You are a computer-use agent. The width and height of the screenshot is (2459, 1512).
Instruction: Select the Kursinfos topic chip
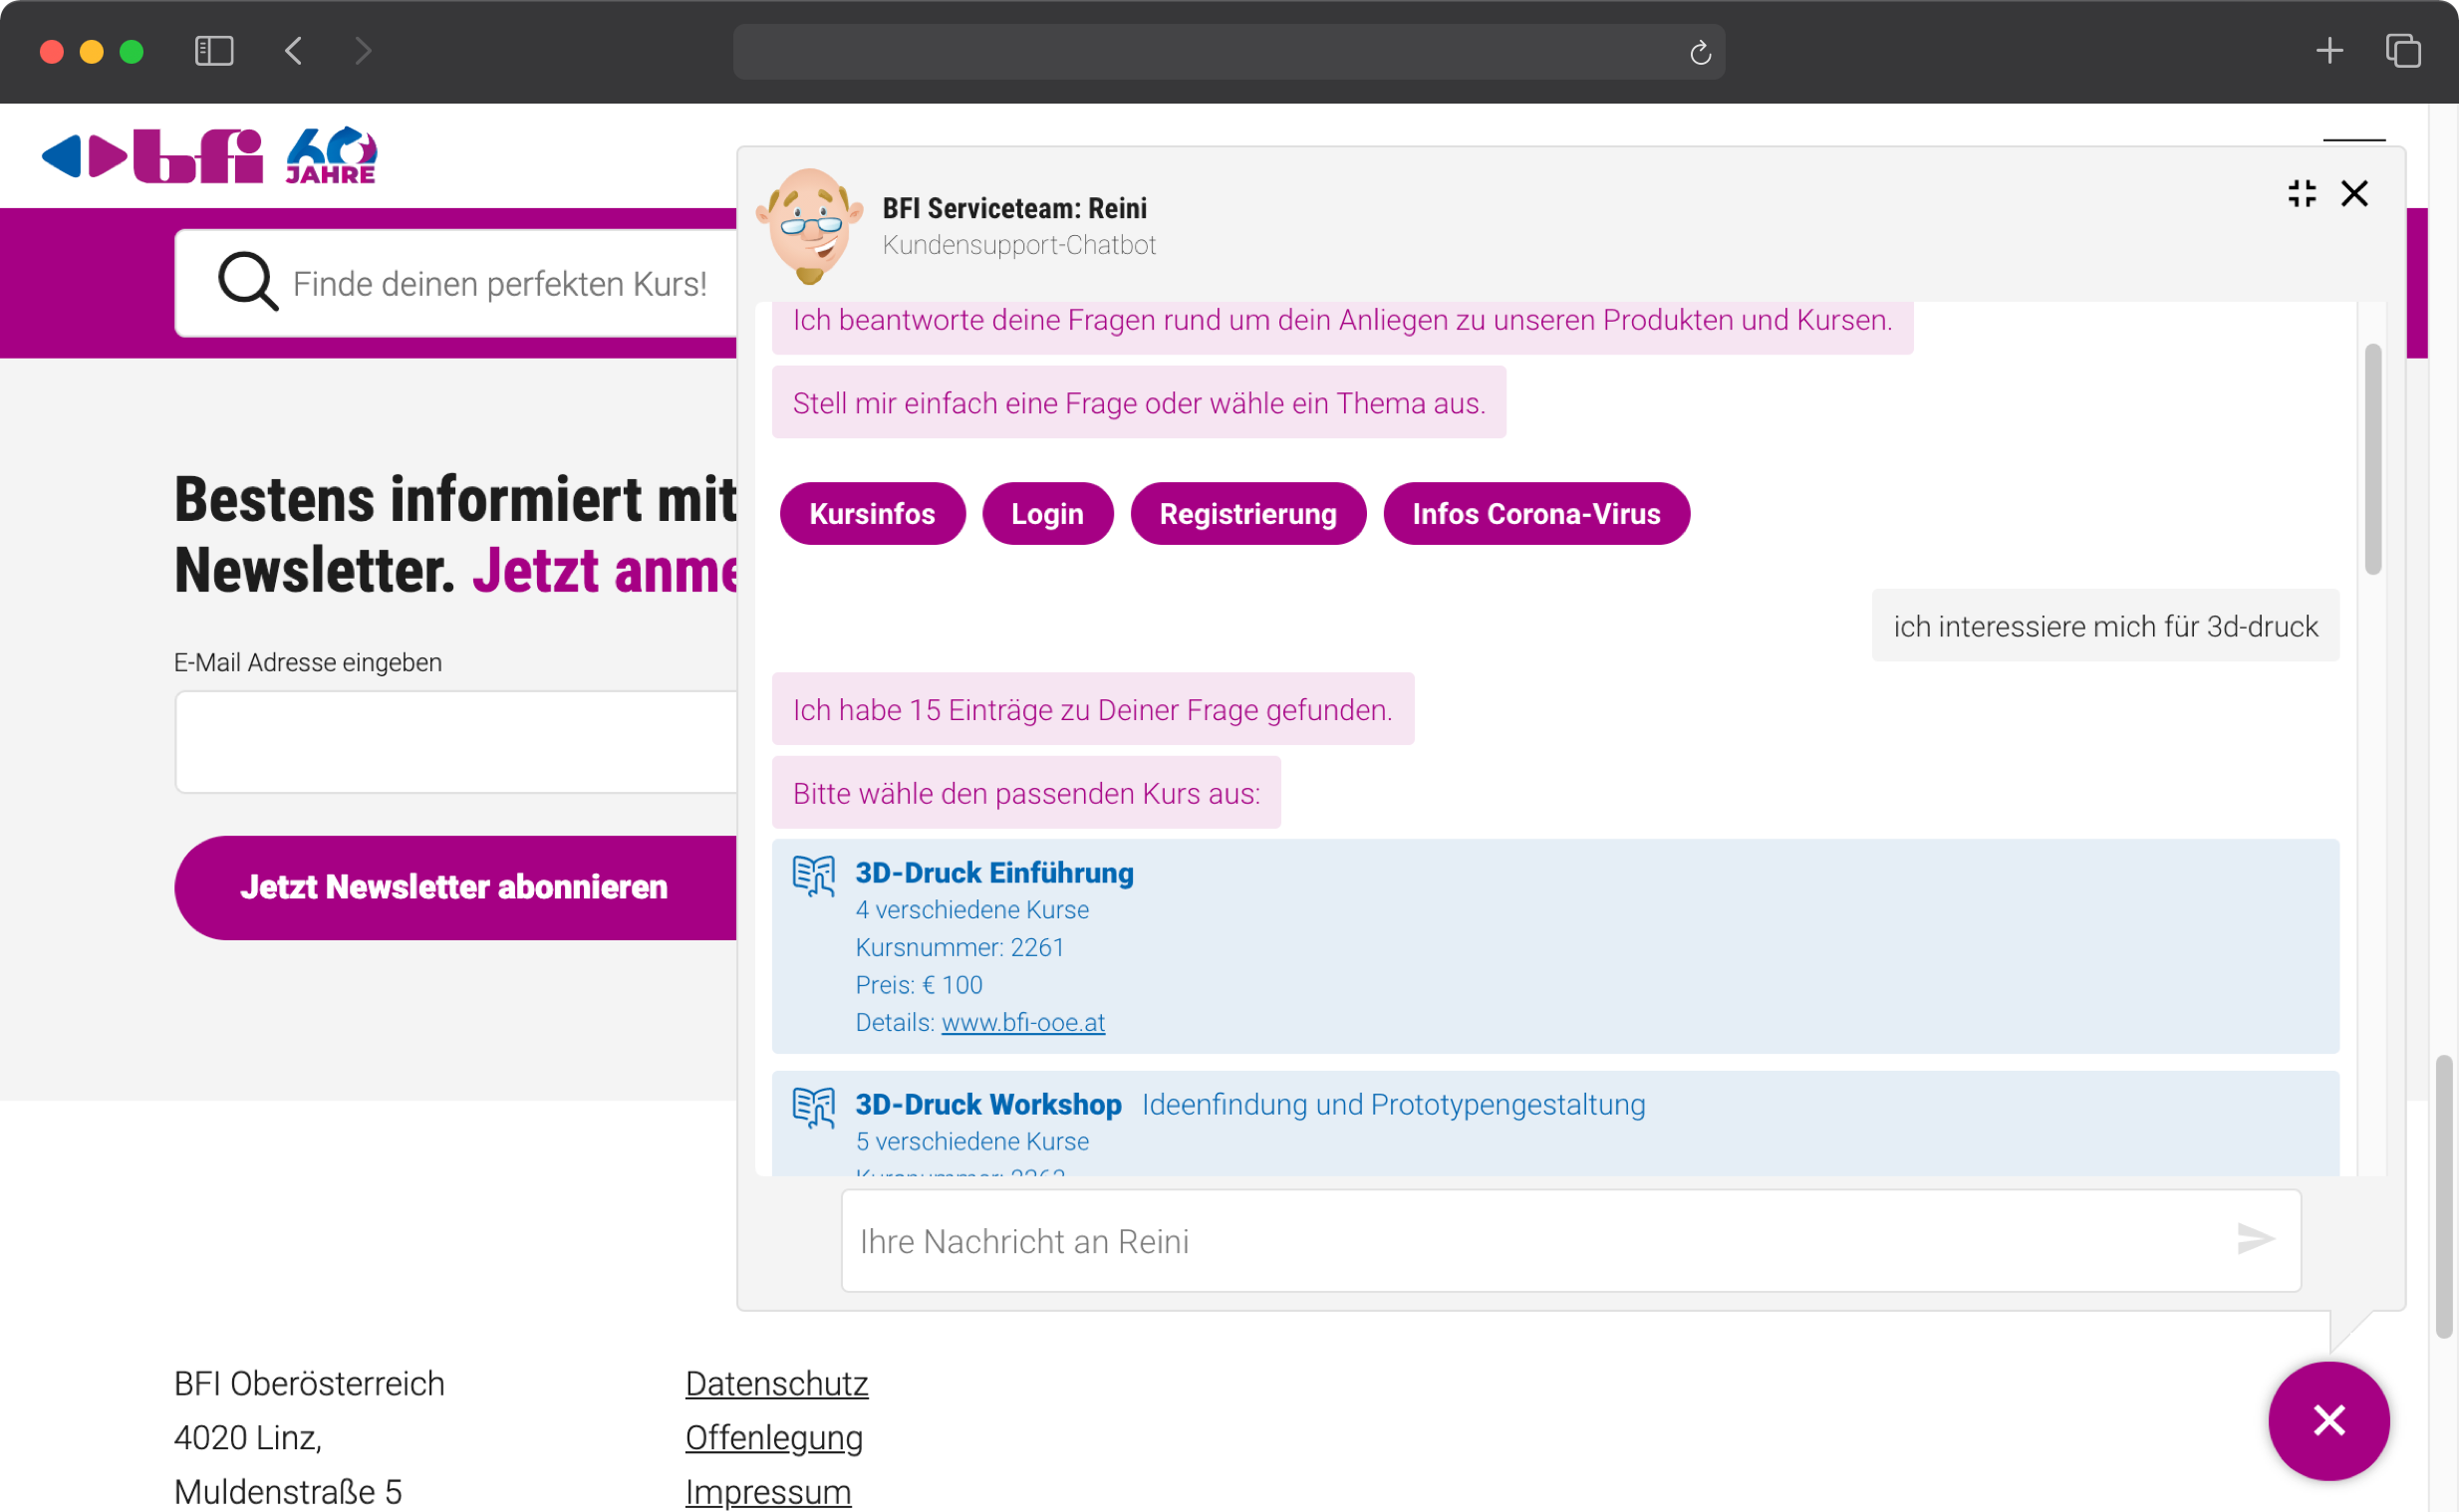pyautogui.click(x=872, y=514)
